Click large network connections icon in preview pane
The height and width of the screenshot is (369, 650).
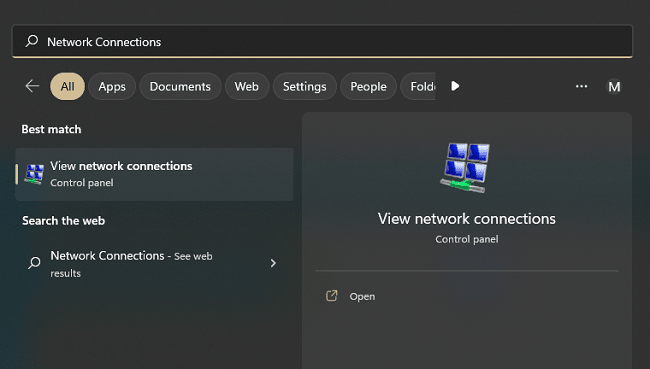click(466, 168)
